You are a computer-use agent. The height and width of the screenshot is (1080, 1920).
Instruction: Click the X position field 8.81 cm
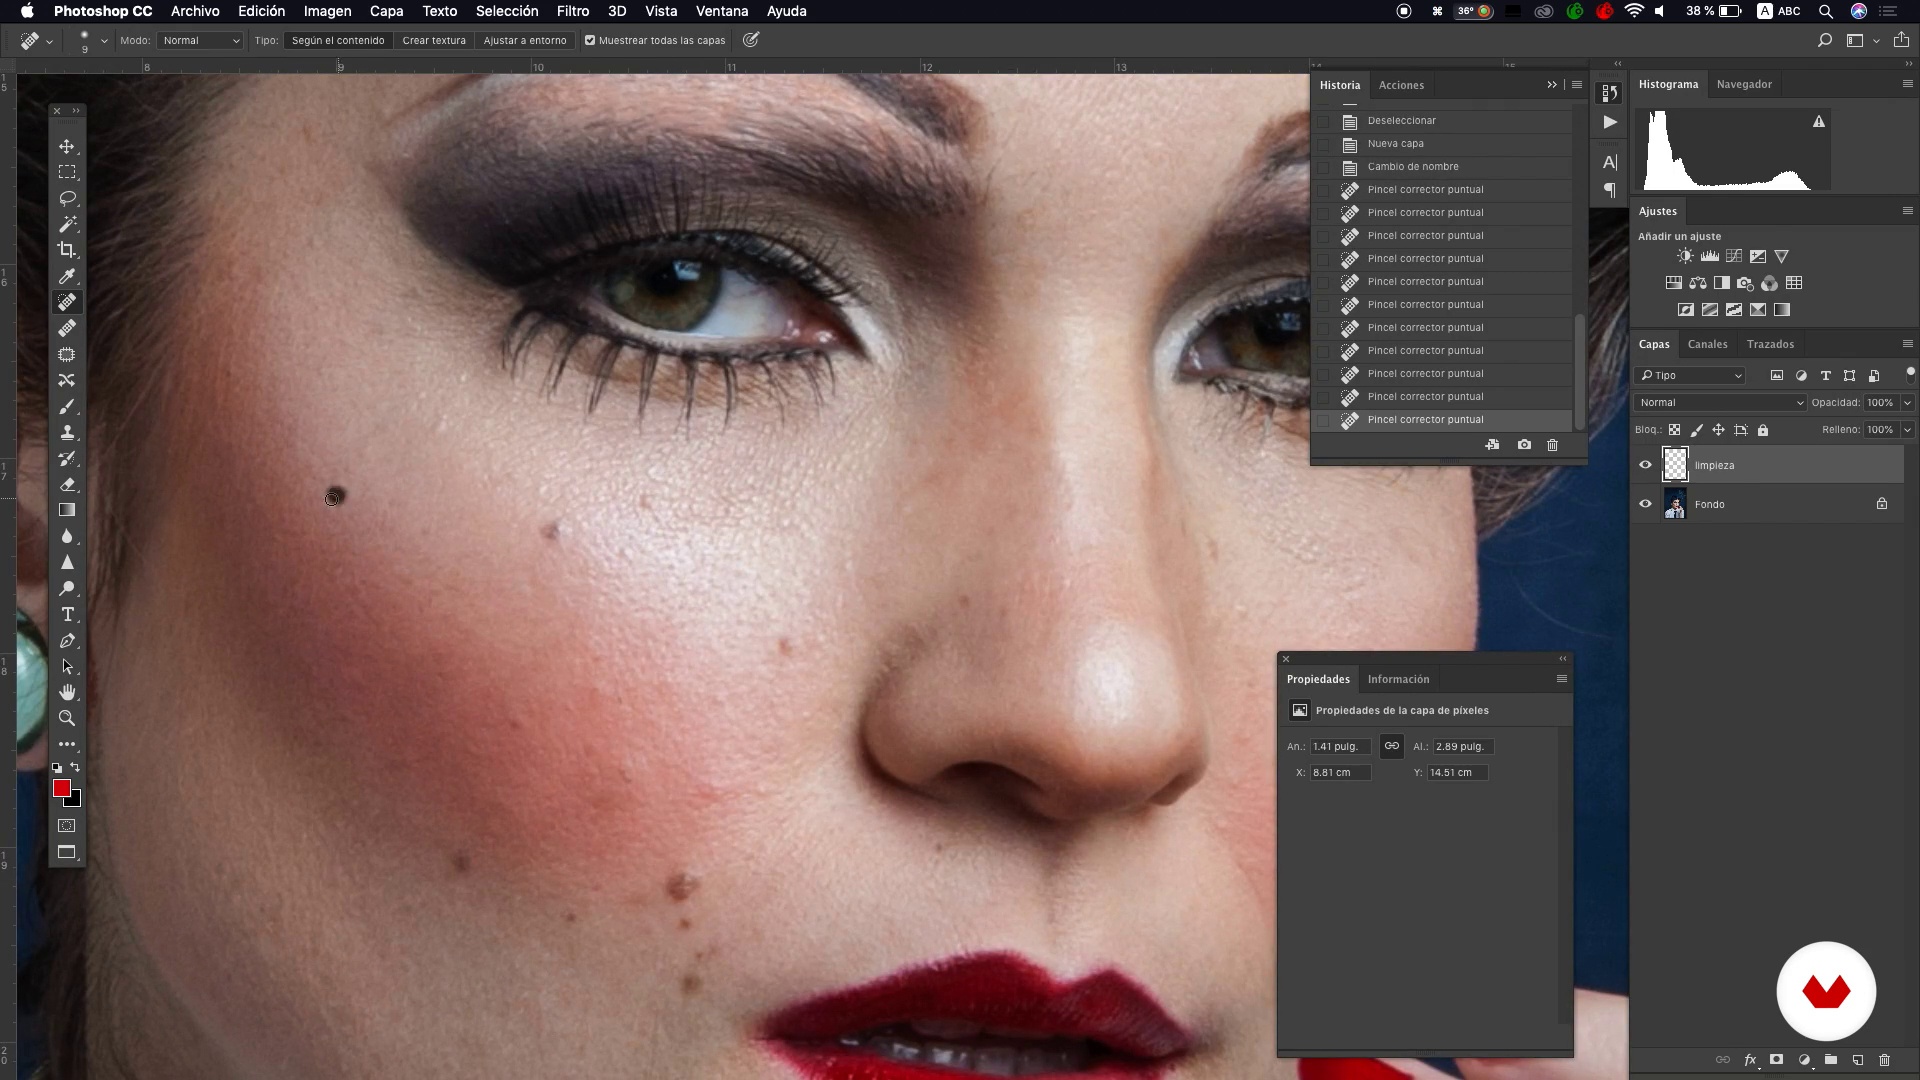[1340, 773]
